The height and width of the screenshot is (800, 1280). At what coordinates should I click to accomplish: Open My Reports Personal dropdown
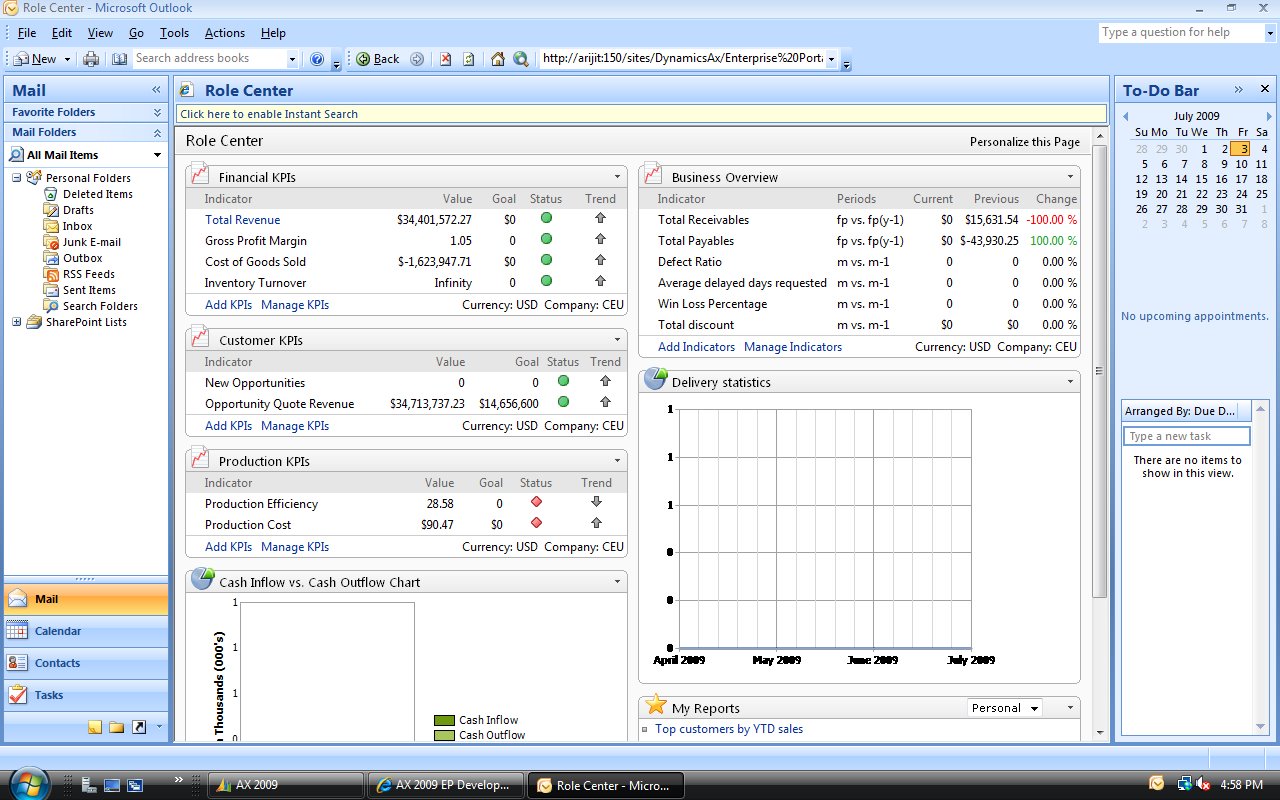pos(1005,708)
